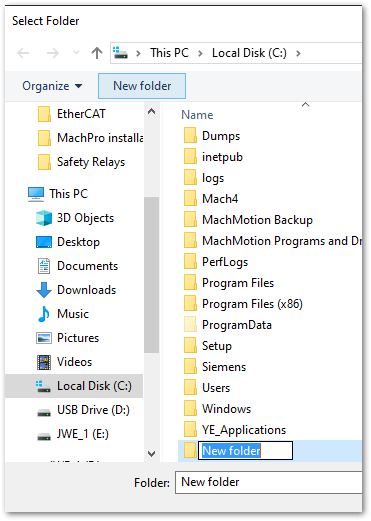
Task: Click the New folder toolbar button
Action: click(142, 86)
